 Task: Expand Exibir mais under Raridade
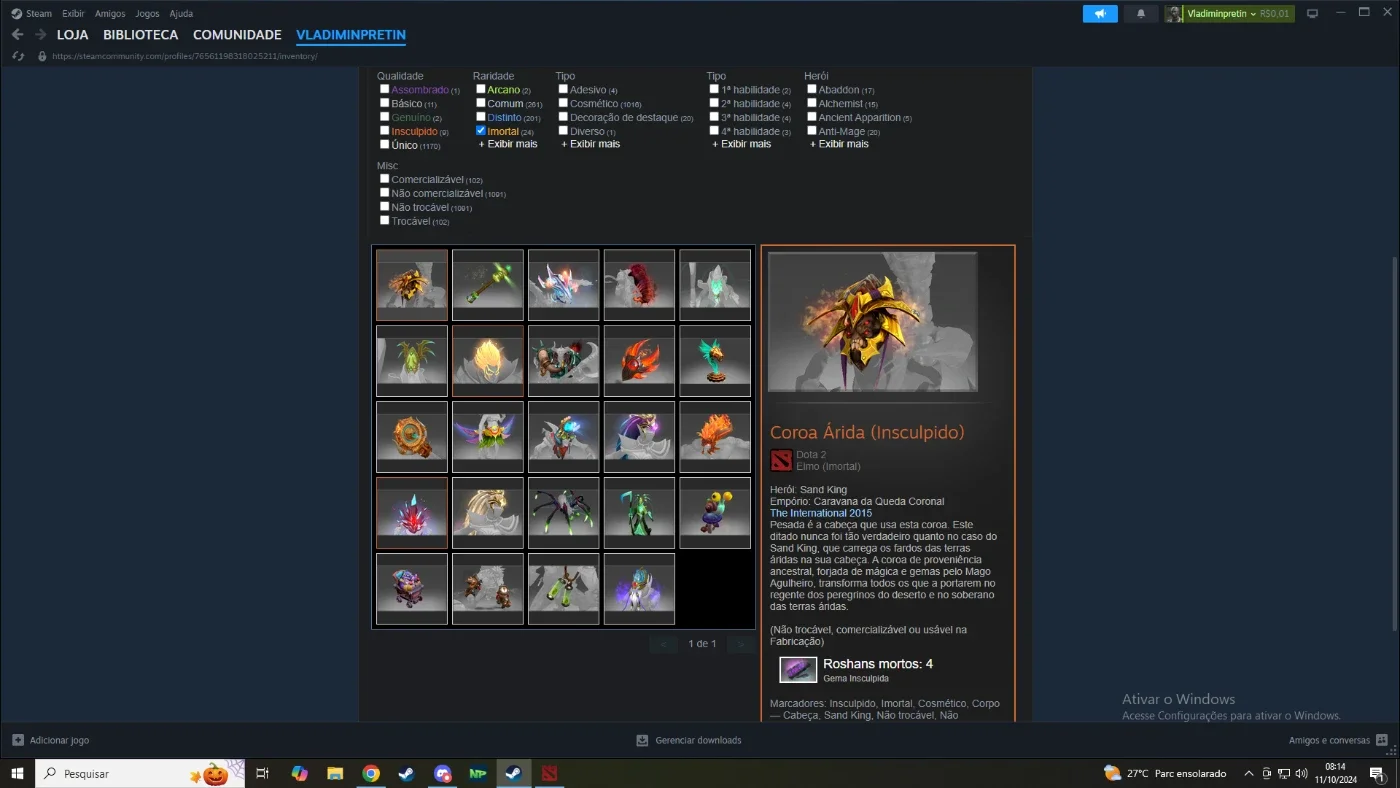[508, 144]
